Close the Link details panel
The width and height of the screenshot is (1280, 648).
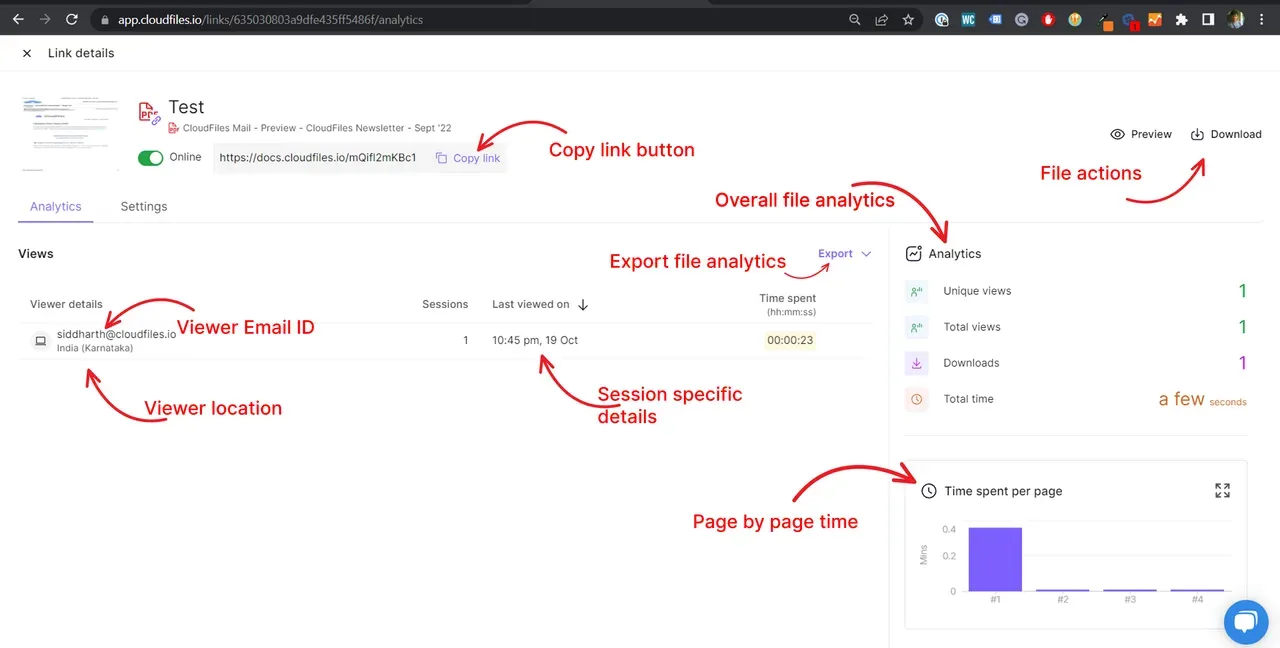[27, 53]
